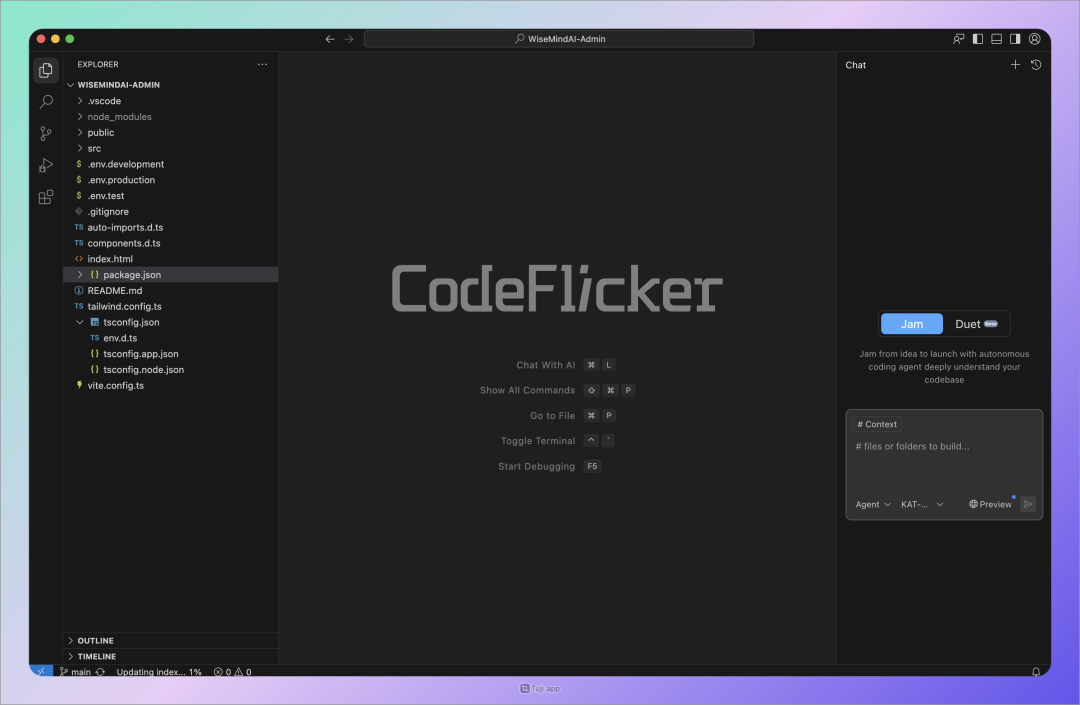Viewport: 1080px width, 705px height.
Task: Open the Extensions view
Action: [45, 197]
